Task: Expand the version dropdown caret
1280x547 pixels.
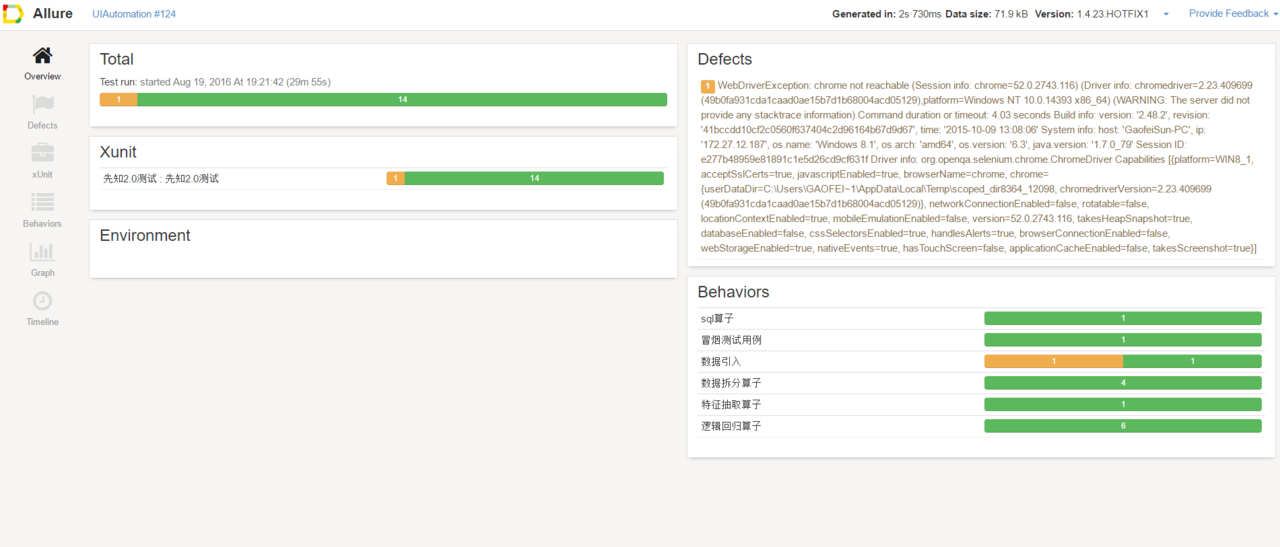Action: click(x=1166, y=15)
